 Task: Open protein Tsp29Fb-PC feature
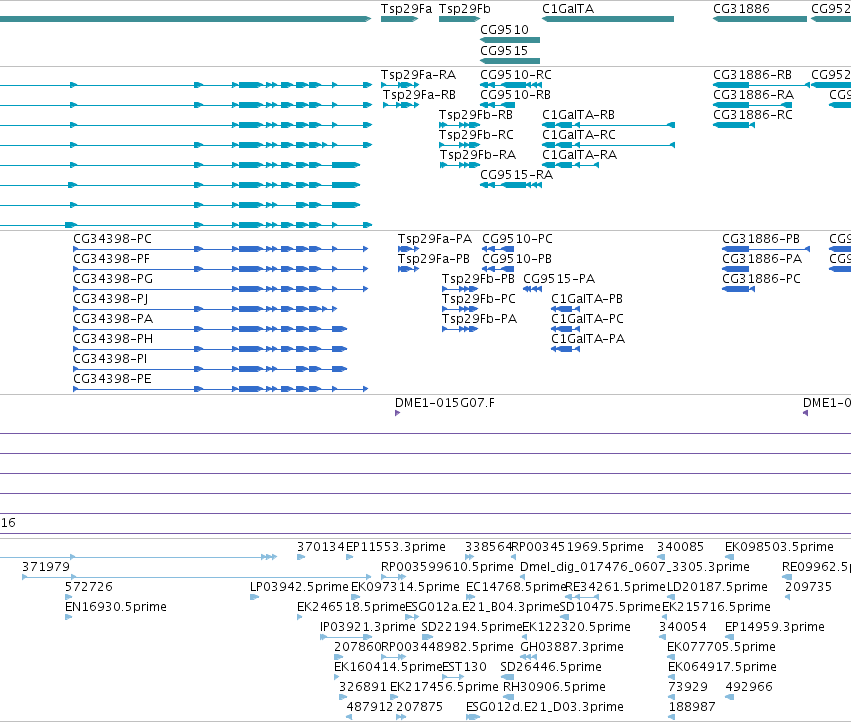pyautogui.click(x=460, y=309)
